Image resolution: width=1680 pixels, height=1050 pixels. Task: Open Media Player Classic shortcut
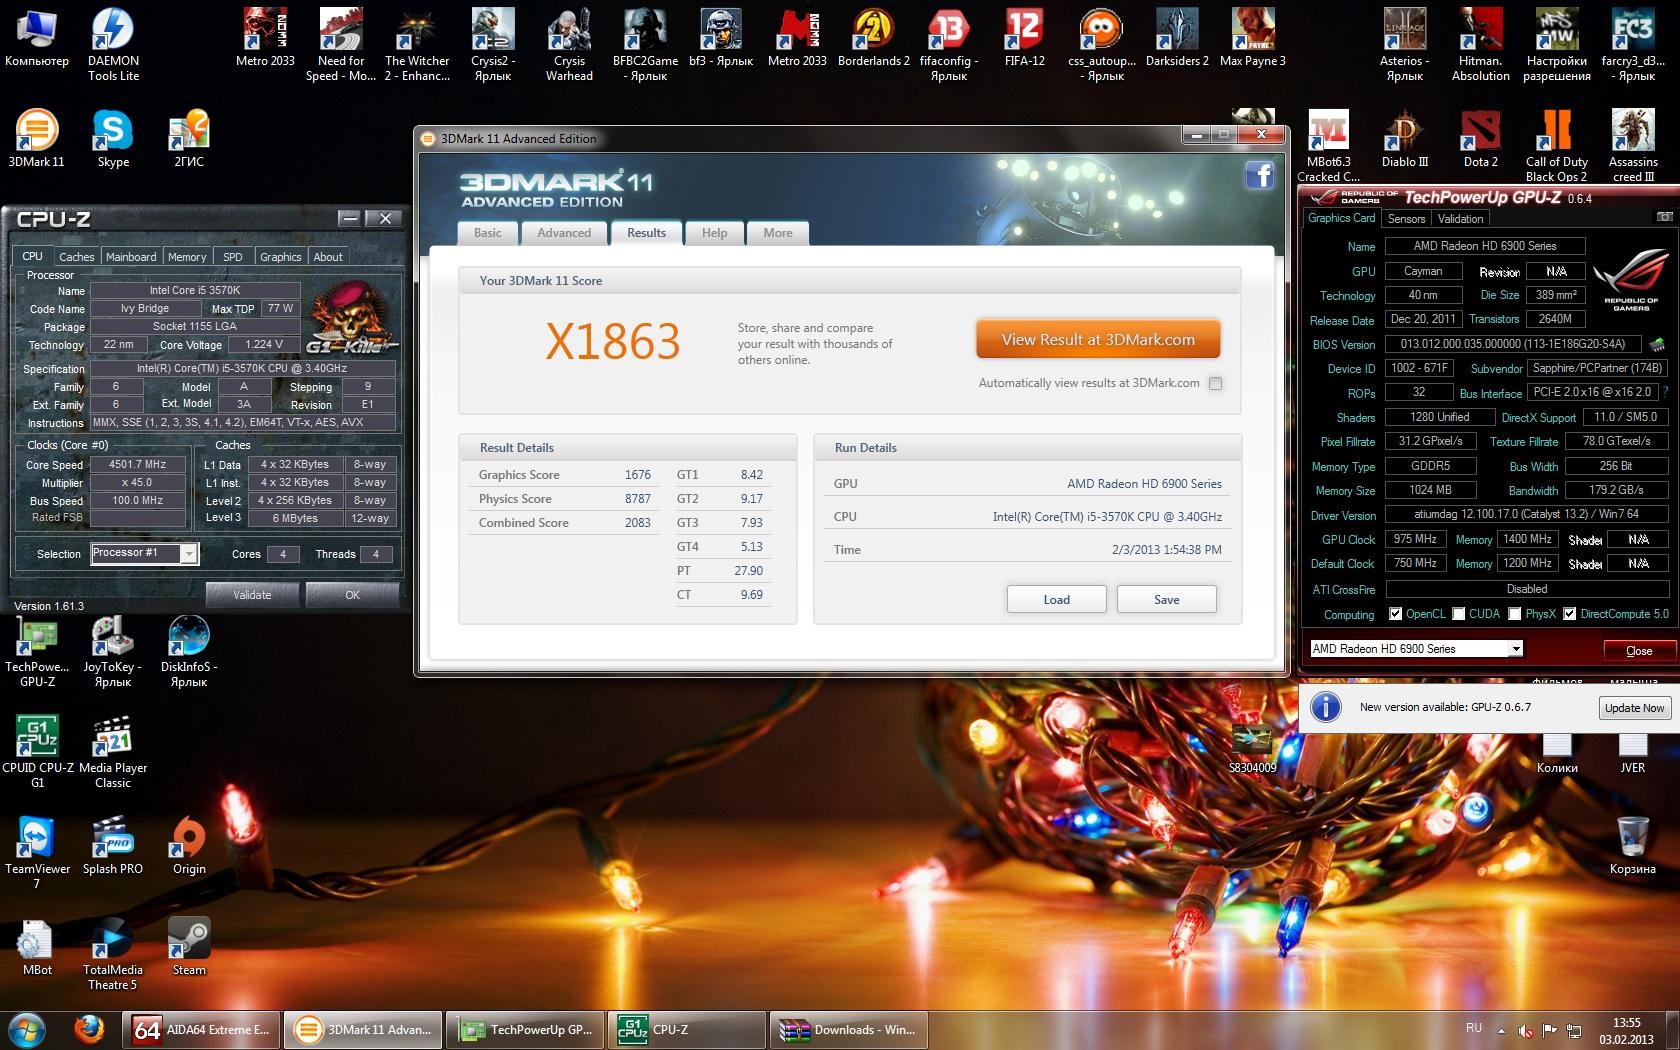[x=113, y=752]
